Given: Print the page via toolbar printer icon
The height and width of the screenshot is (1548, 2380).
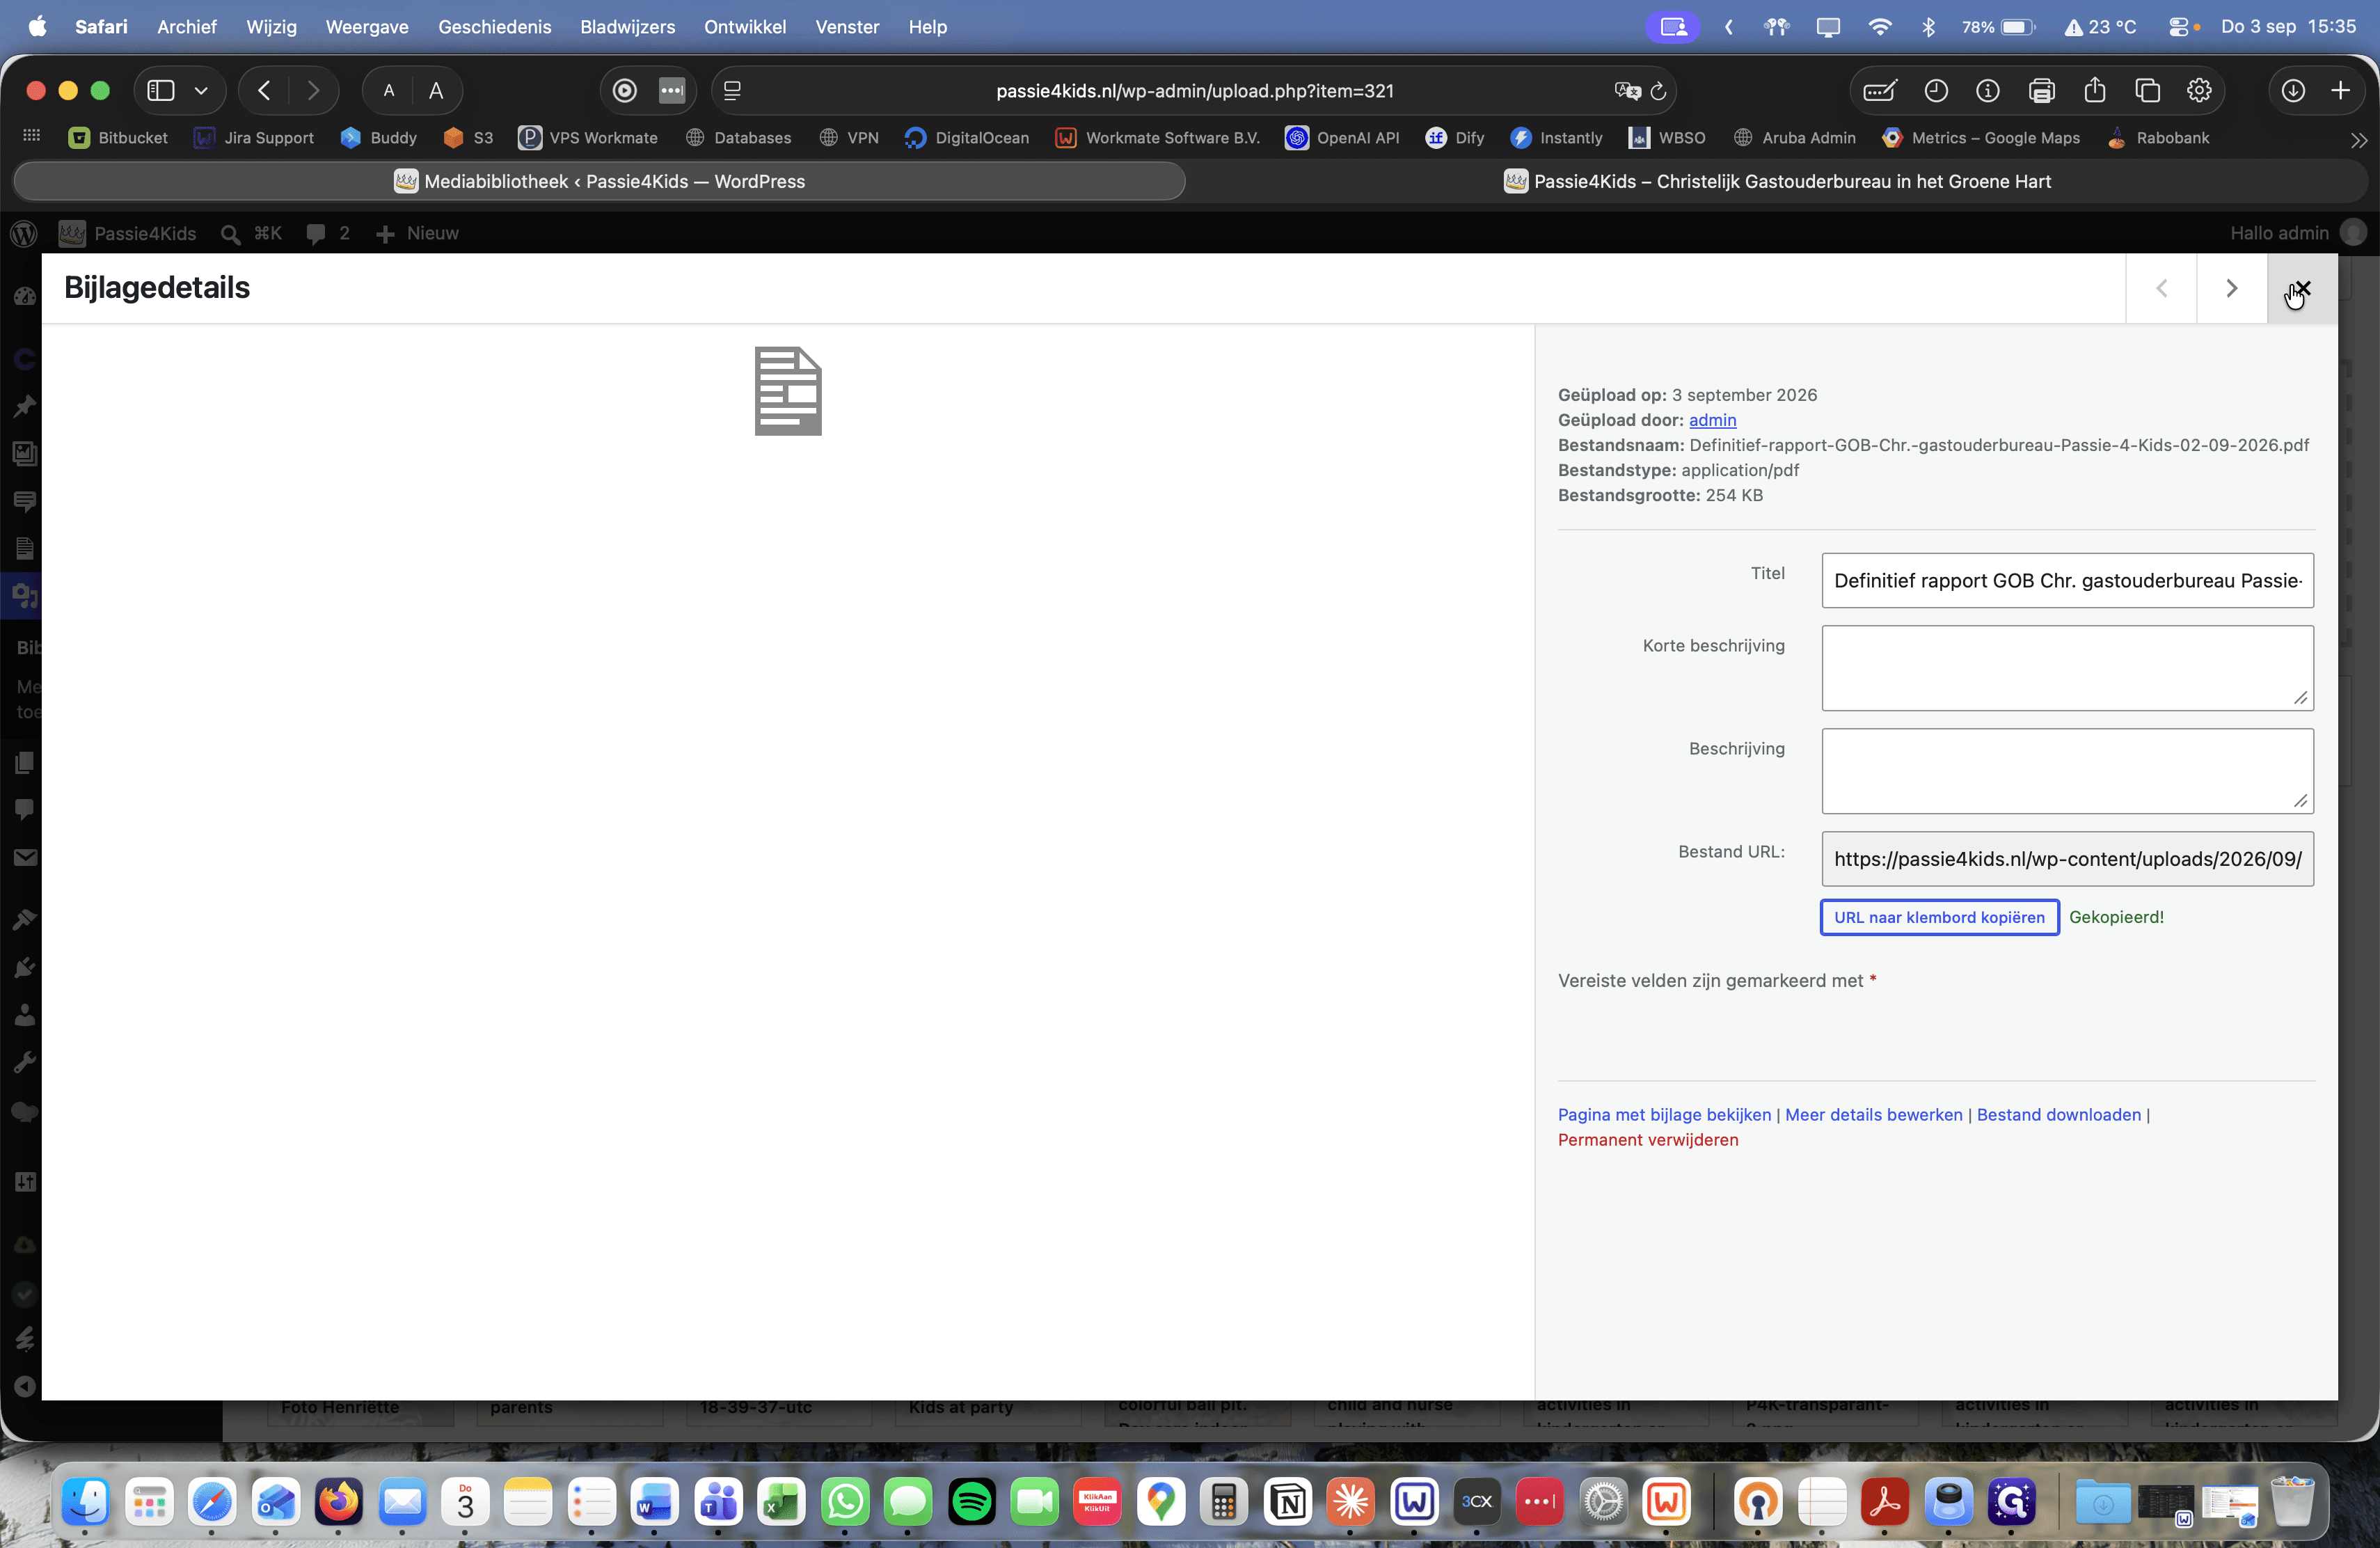Looking at the screenshot, I should point(2042,91).
